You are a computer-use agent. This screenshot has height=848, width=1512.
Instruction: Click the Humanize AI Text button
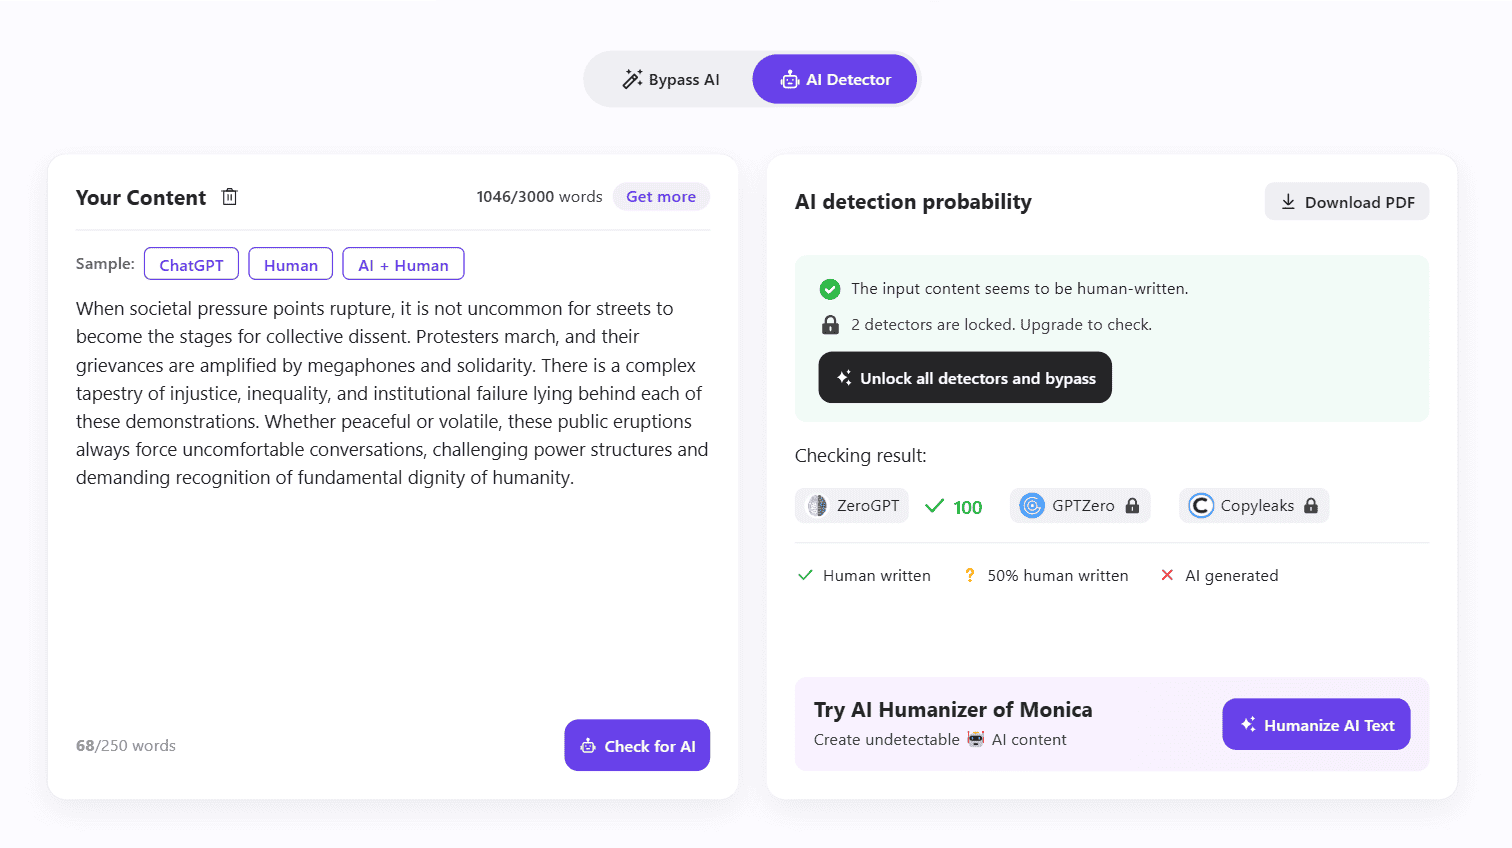(x=1316, y=725)
